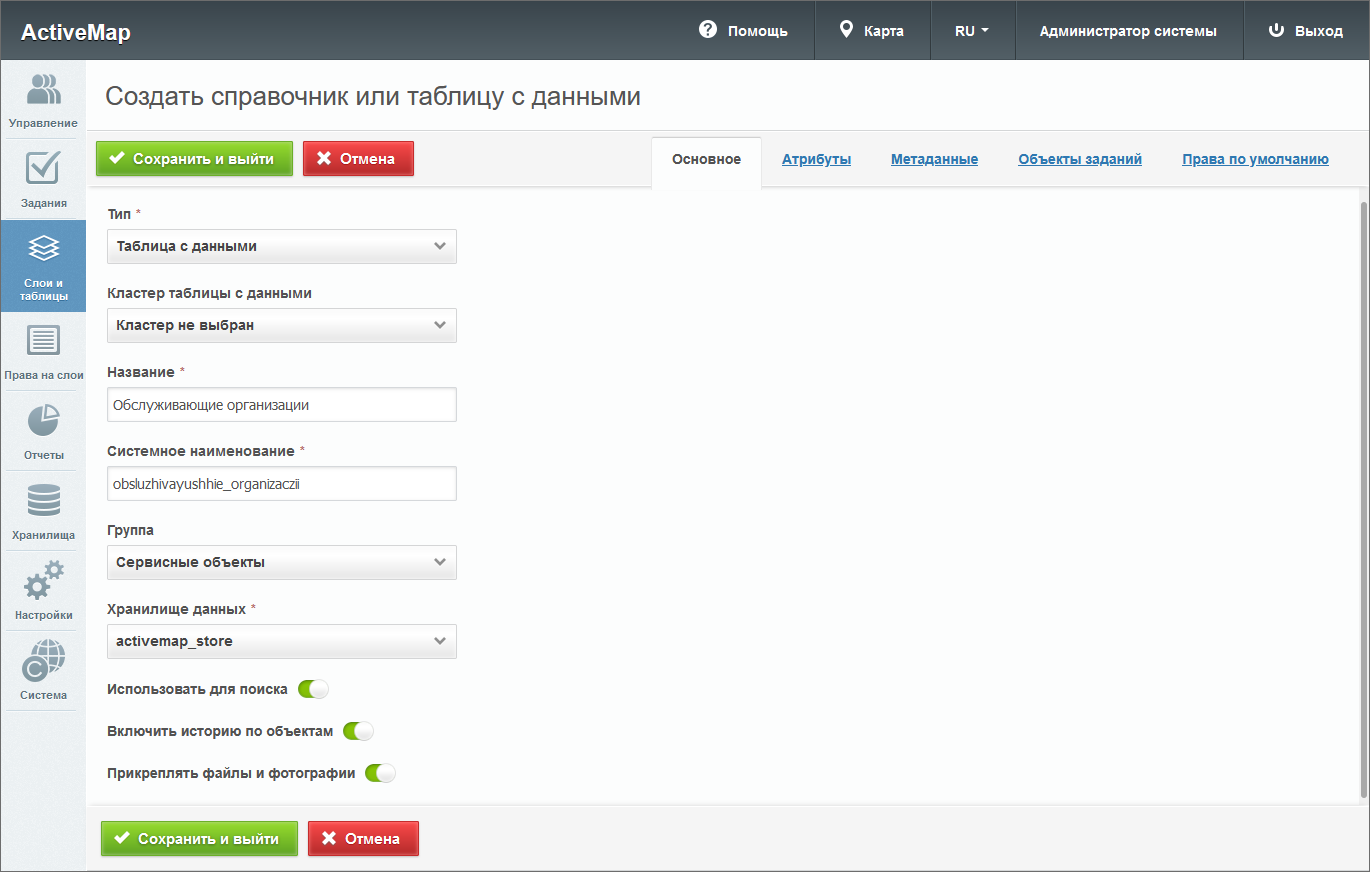Open the Система globe icon
Screen dimensions: 1370x872
(43, 670)
